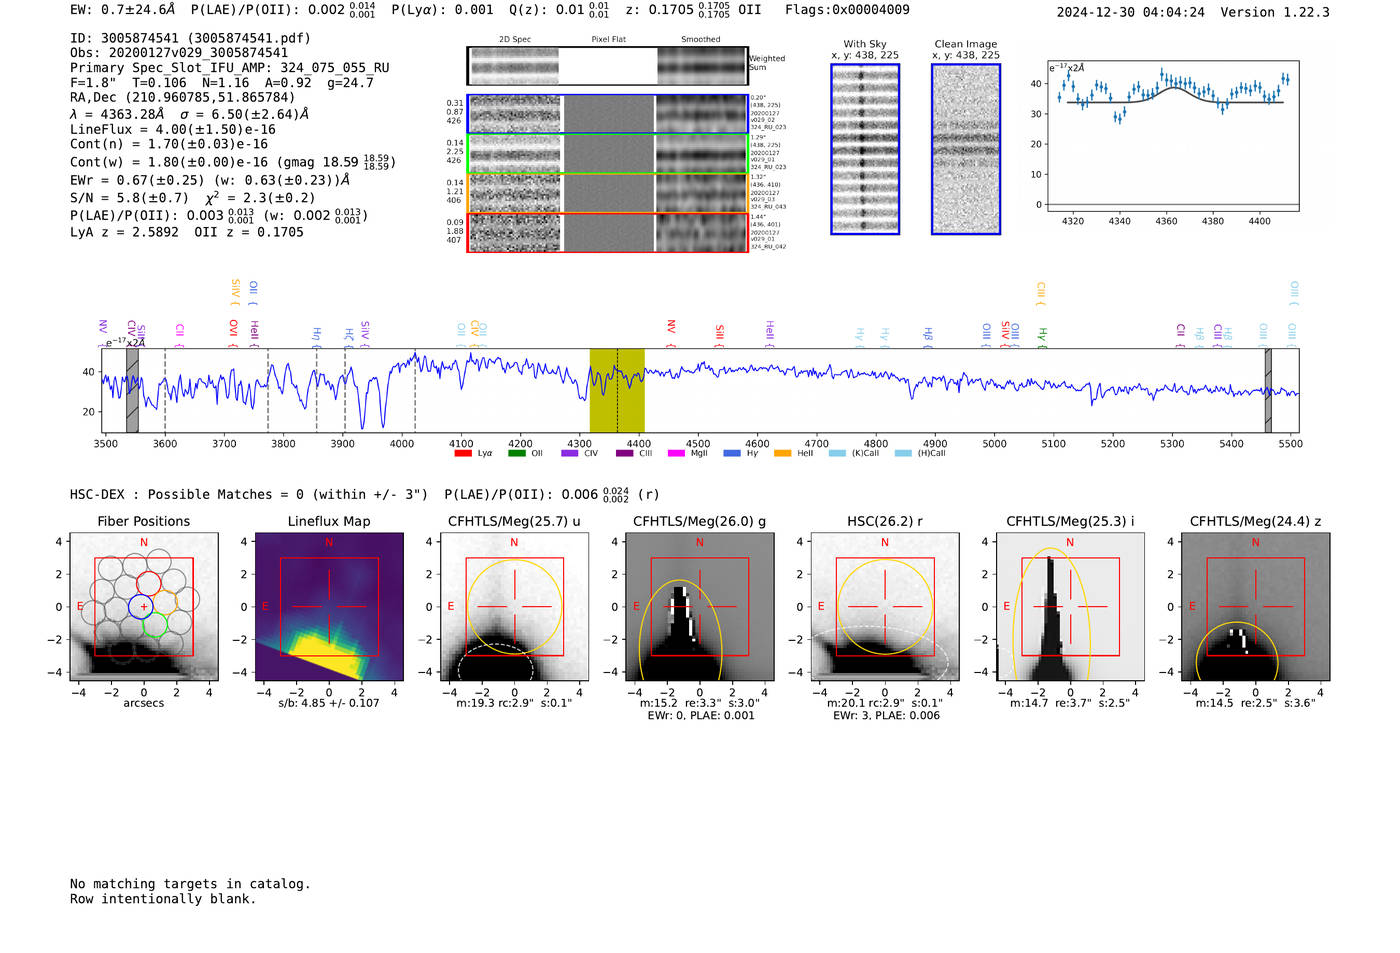Open the Fiber Positions panel image
This screenshot has height=953, width=1400.
coord(144,607)
